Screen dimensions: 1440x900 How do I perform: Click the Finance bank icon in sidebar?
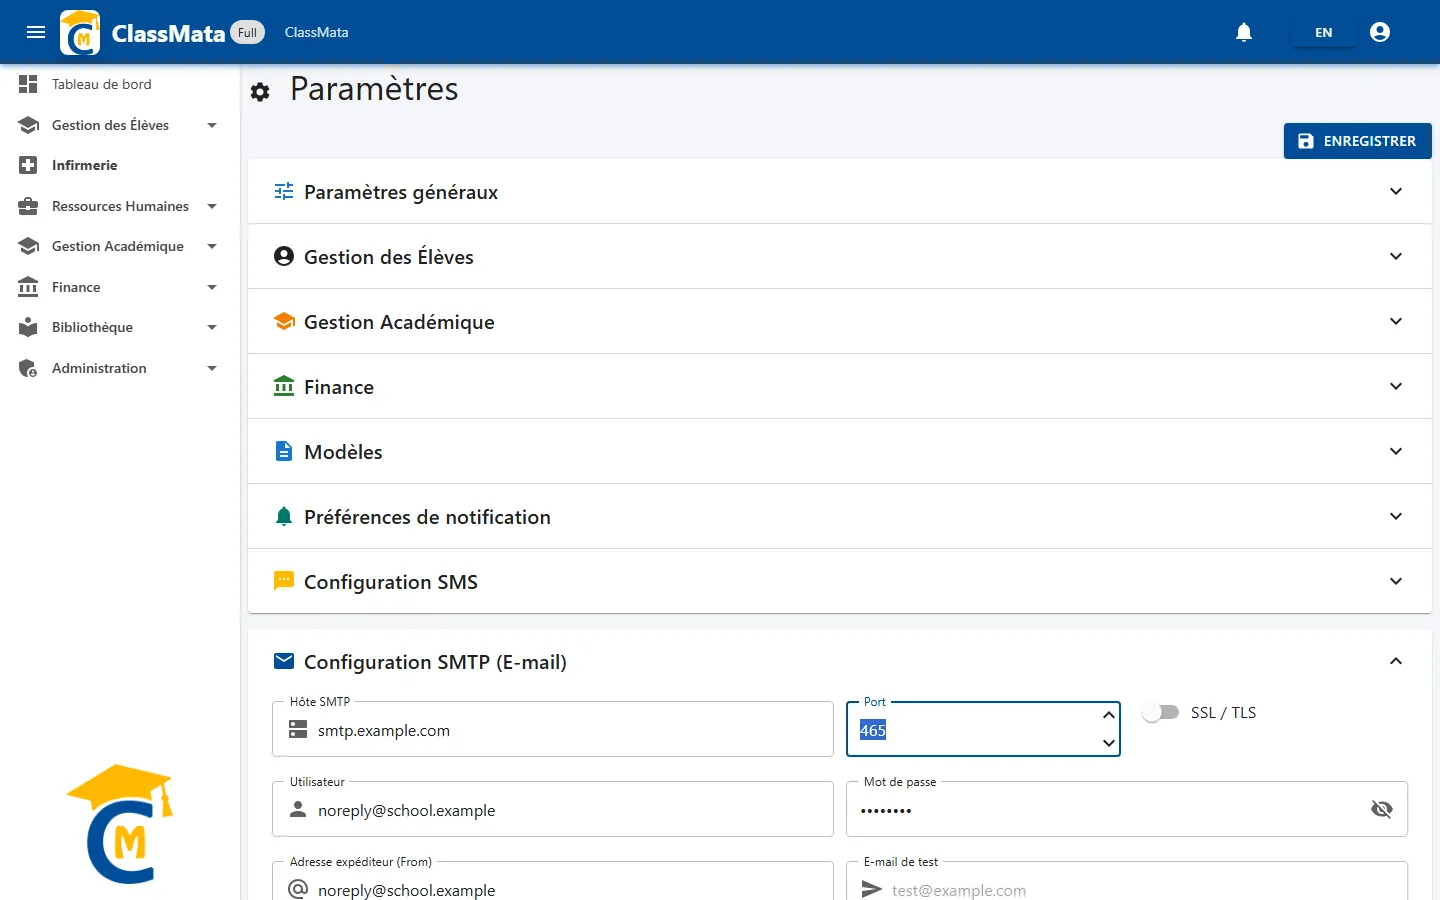tap(28, 287)
